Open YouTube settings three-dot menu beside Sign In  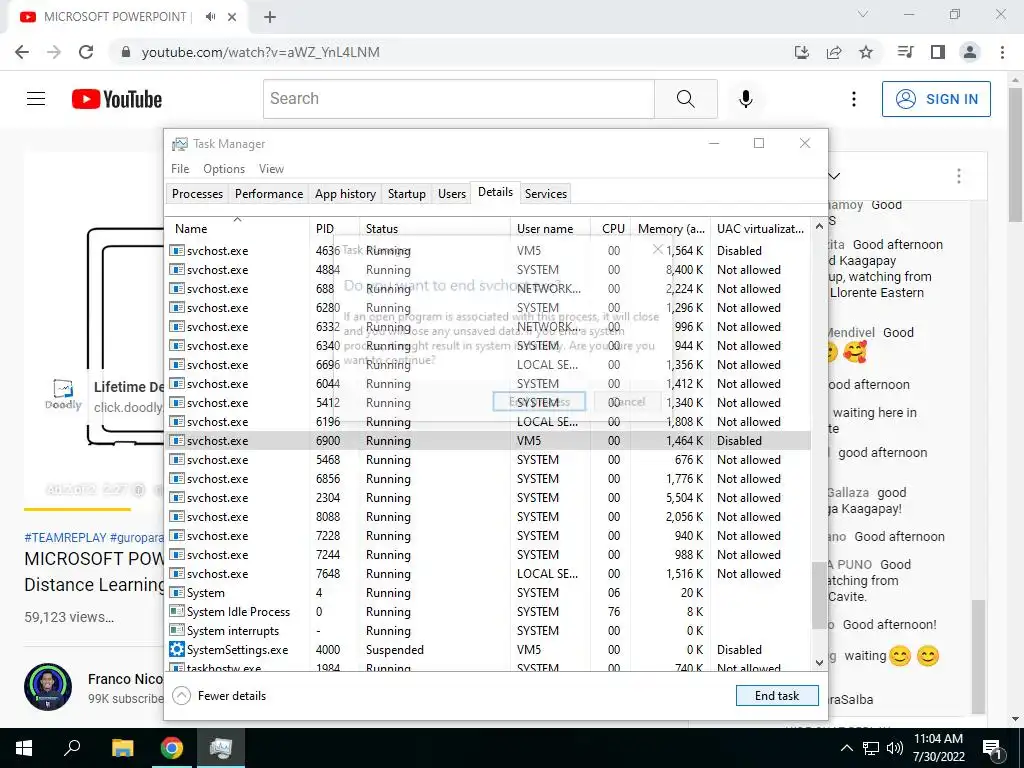click(854, 99)
